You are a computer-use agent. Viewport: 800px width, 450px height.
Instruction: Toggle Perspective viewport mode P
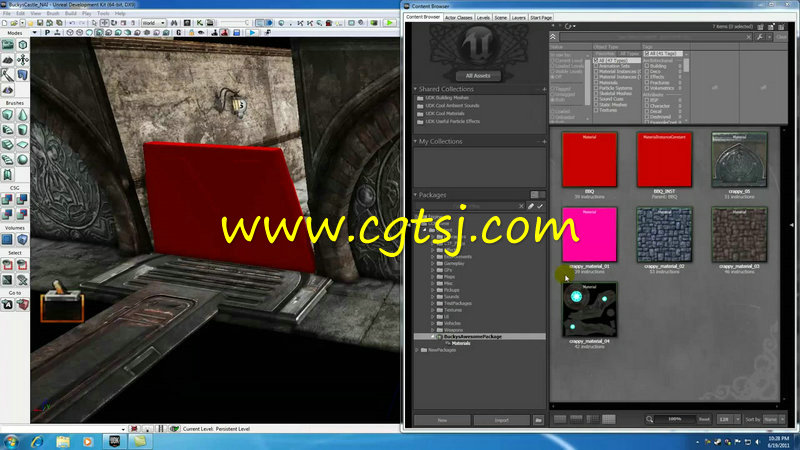pyautogui.click(x=47, y=33)
